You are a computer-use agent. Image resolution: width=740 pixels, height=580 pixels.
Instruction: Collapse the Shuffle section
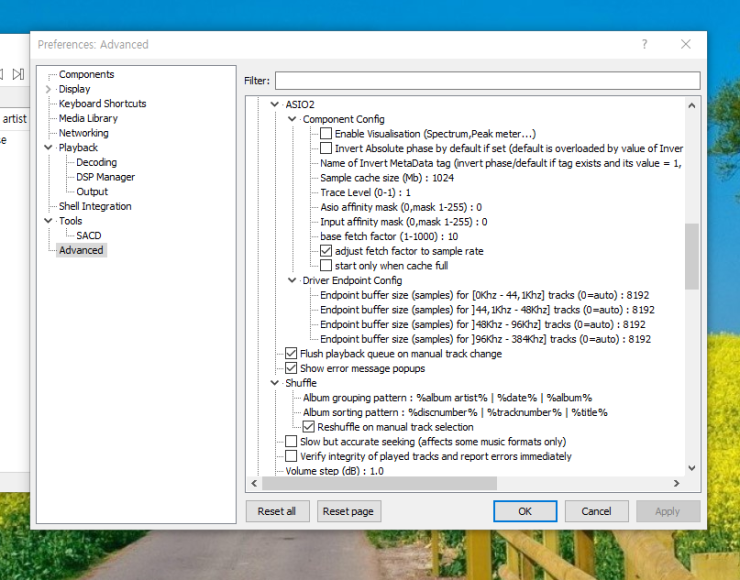[x=275, y=383]
